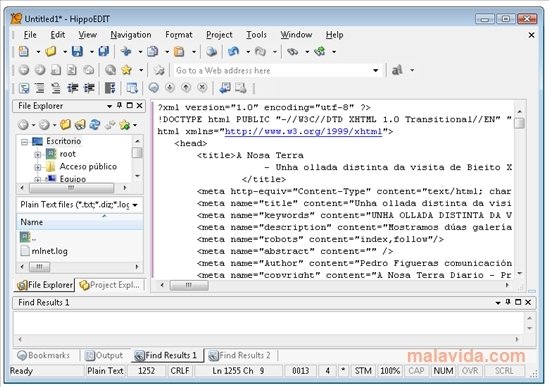Click the 100% zoom indicator
The image size is (549, 387).
click(390, 371)
